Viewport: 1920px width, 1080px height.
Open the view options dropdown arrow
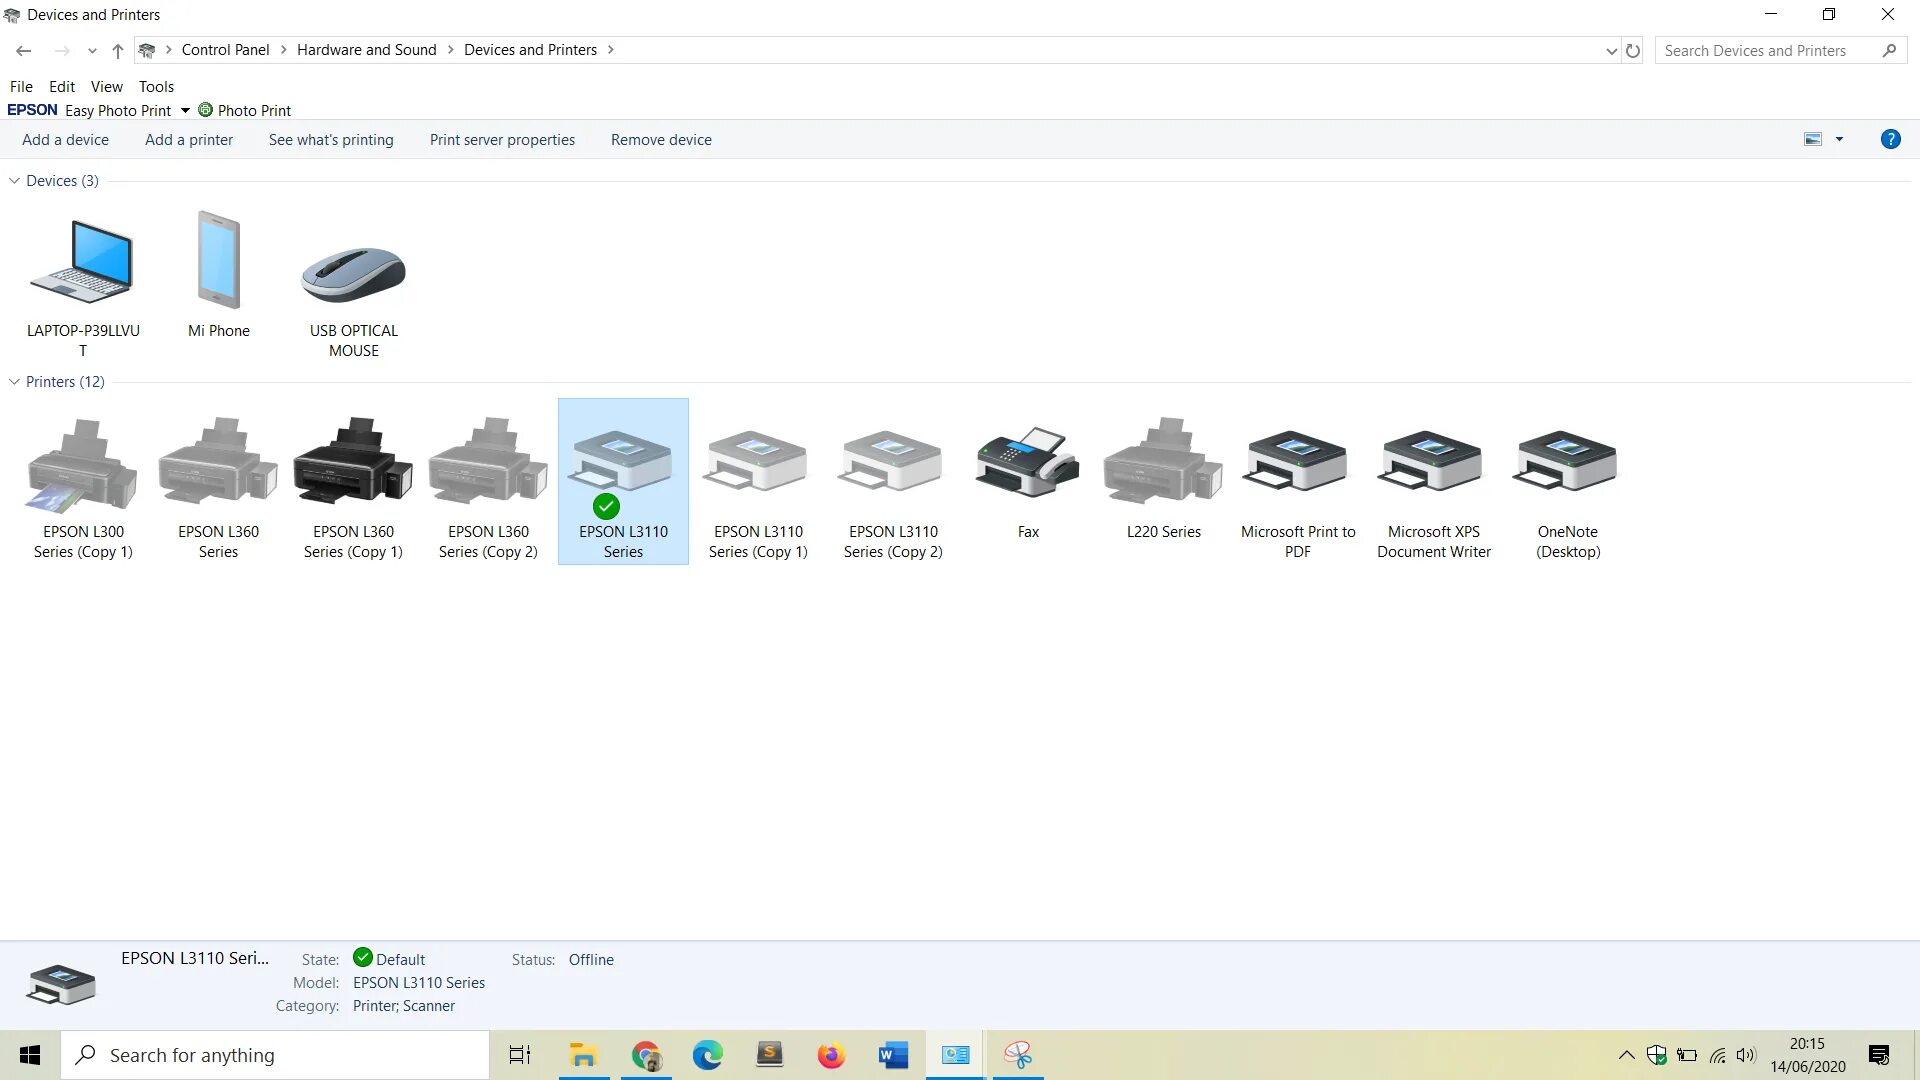[x=1839, y=140]
